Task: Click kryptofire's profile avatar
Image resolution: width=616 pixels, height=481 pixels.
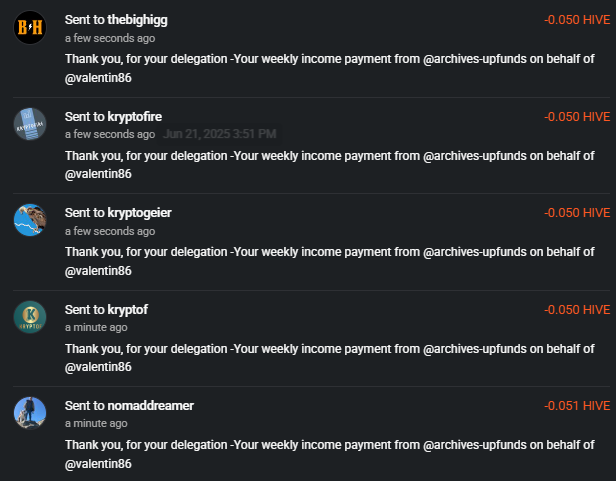Action: click(30, 124)
